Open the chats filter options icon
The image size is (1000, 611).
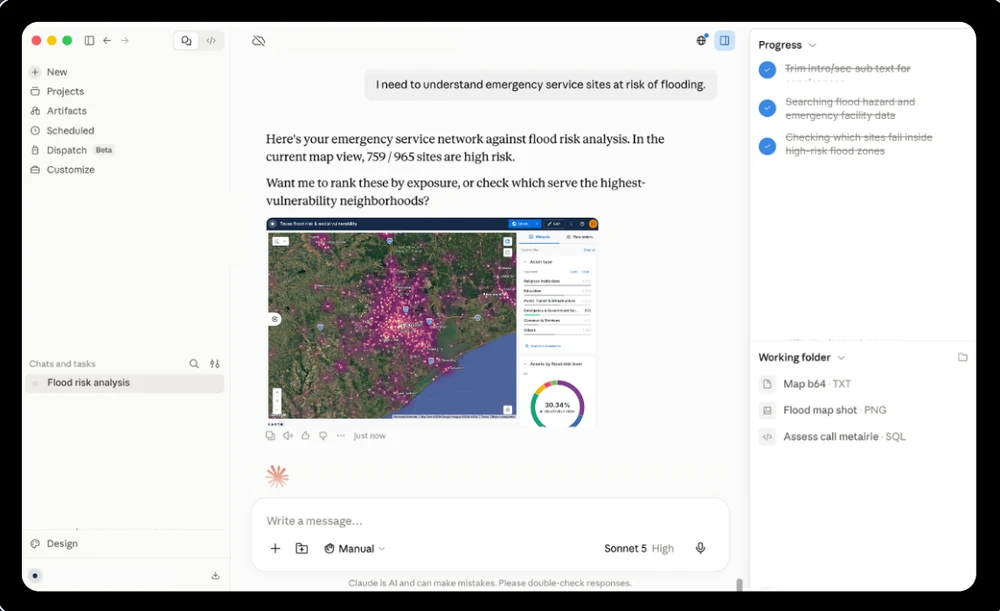pos(215,364)
